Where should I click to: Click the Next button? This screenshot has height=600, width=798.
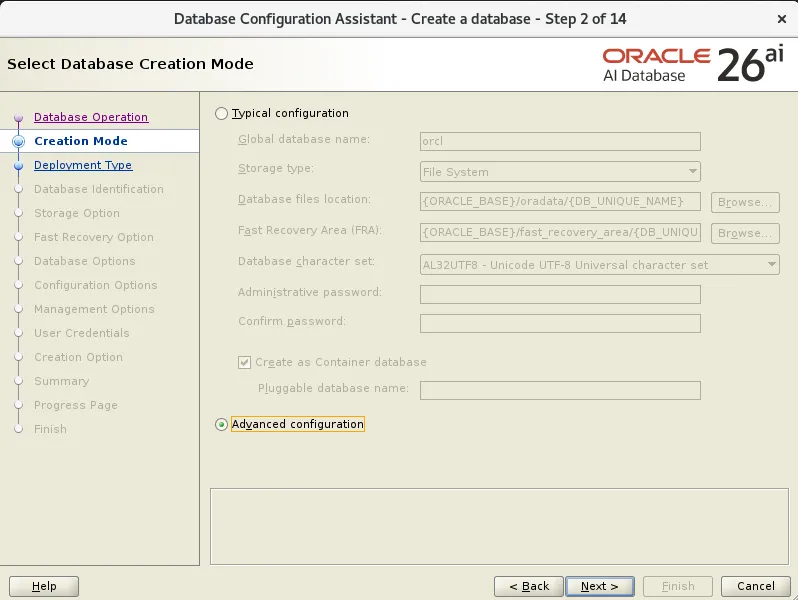coord(600,586)
